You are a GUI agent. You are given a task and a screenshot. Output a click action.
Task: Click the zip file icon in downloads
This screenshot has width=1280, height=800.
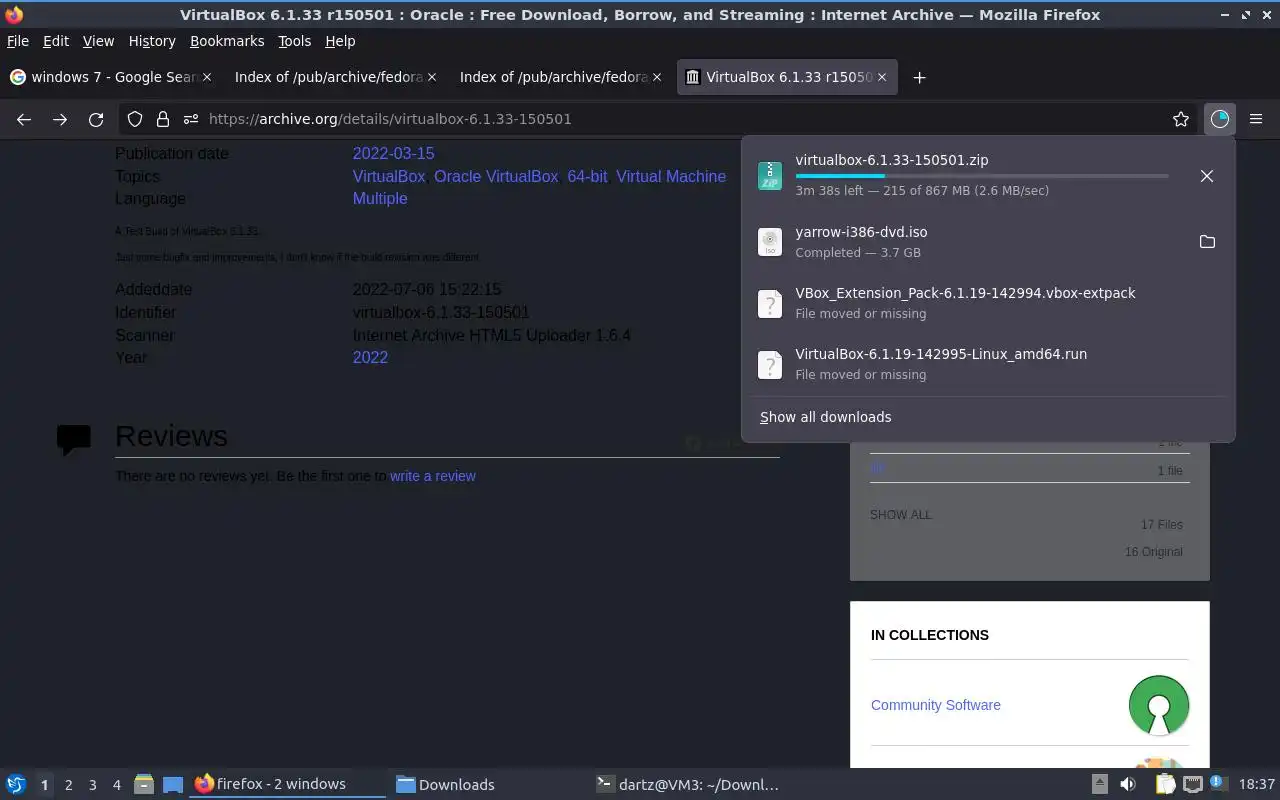[x=769, y=176]
